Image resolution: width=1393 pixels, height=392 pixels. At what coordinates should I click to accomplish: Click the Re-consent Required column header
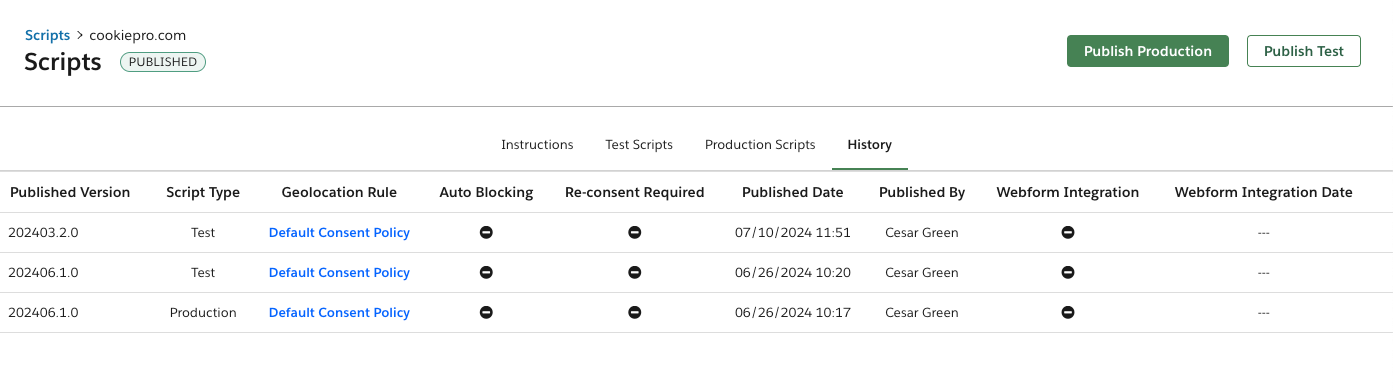634,192
